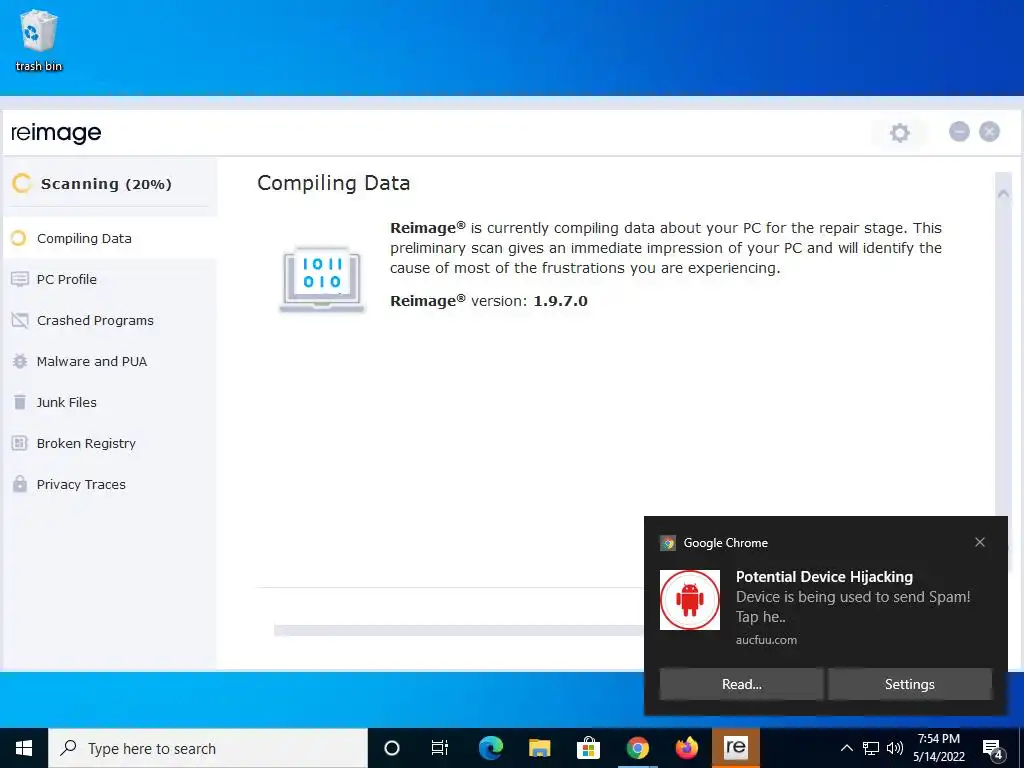1024x768 pixels.
Task: Click the binary laptop illustration
Action: 322,279
